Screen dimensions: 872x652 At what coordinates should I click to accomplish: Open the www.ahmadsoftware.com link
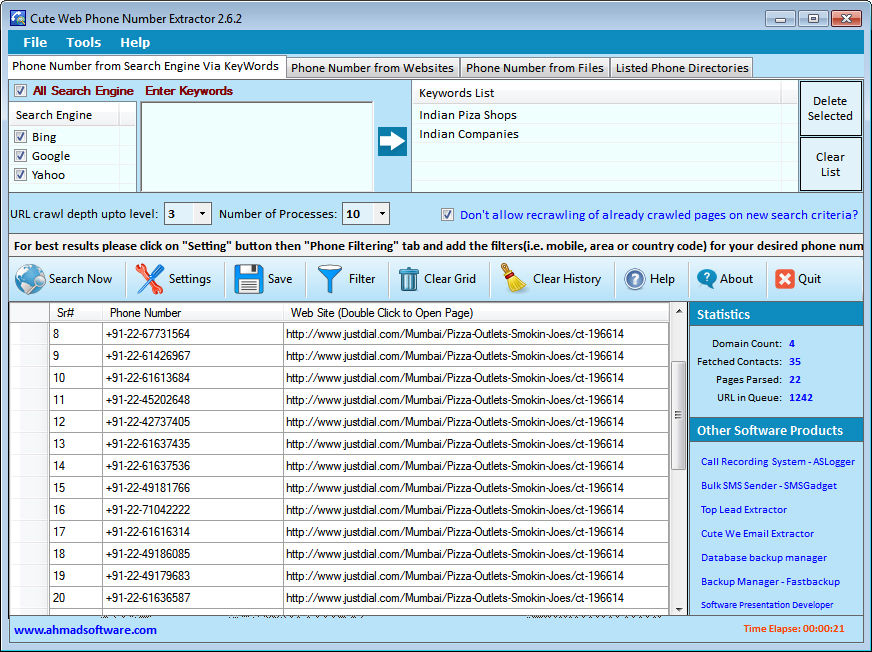[x=85, y=630]
